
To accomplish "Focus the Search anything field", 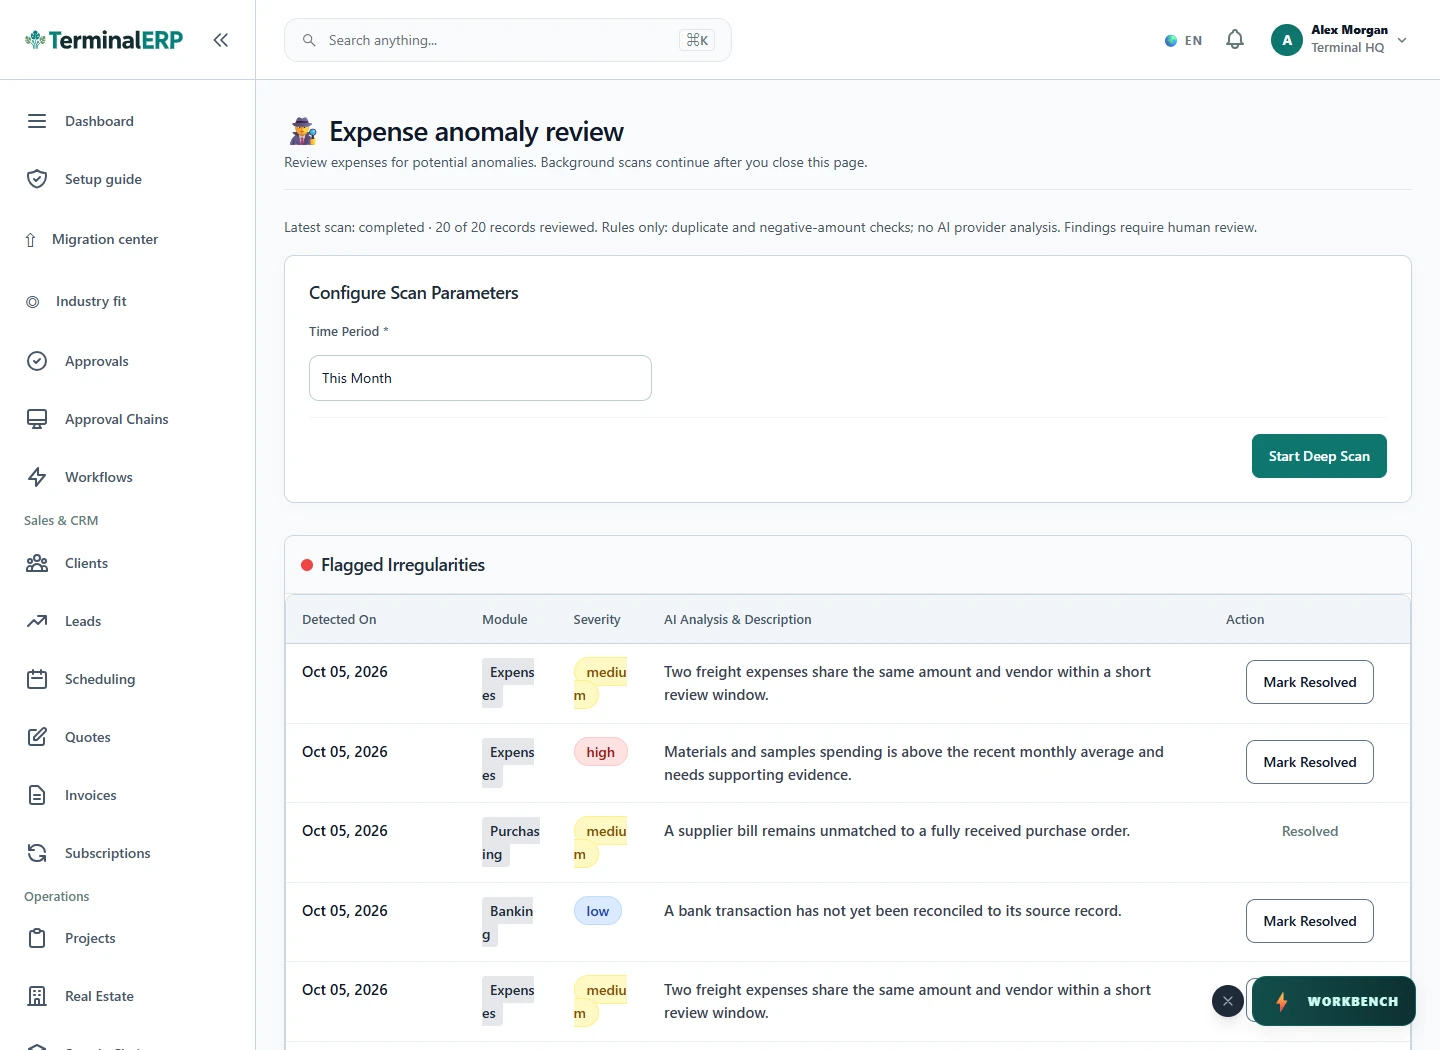I will click(x=508, y=40).
